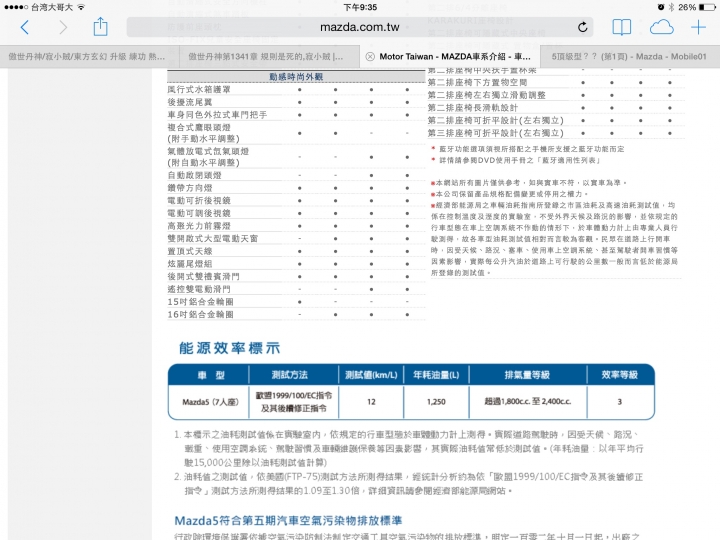Select the 16吋鋁合金輪圈 row label

point(200,315)
